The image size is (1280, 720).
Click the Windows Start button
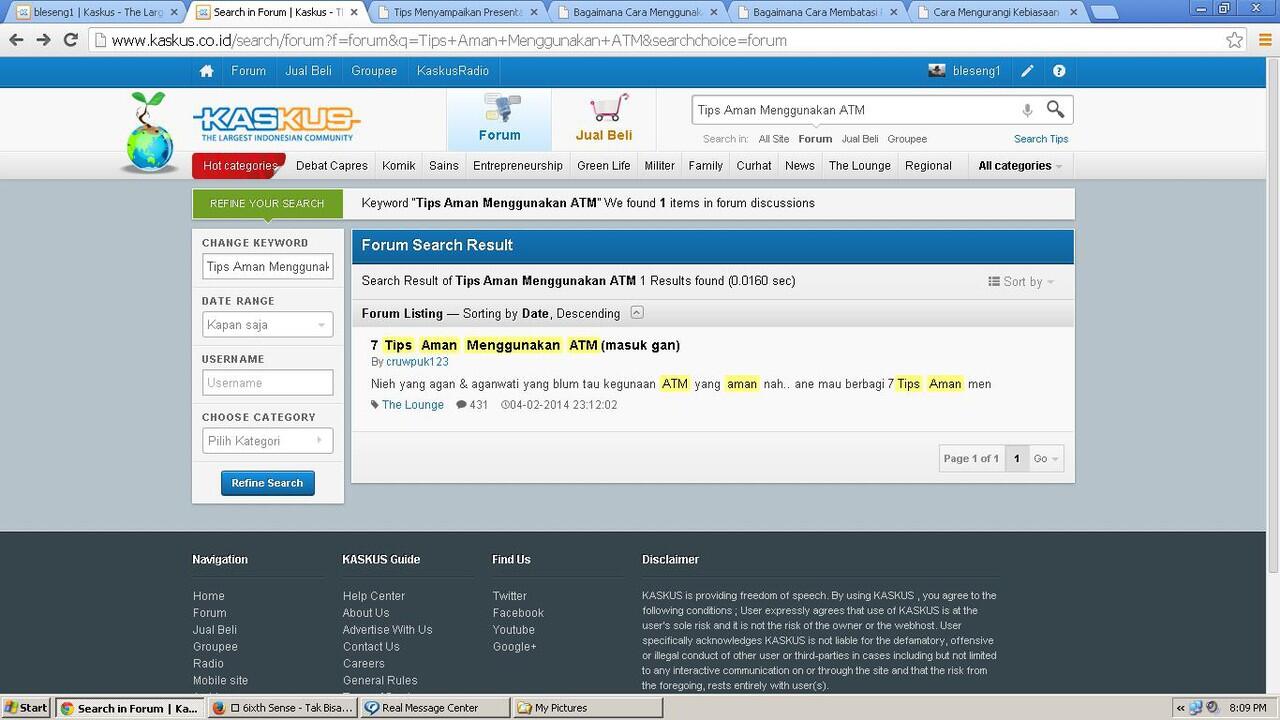click(x=26, y=708)
